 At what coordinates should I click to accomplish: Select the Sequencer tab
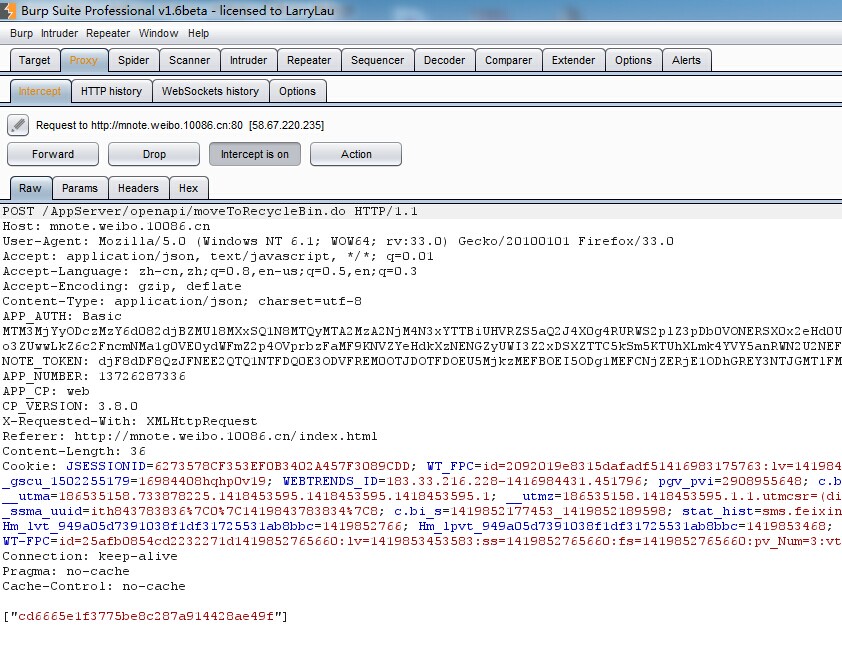coord(378,60)
